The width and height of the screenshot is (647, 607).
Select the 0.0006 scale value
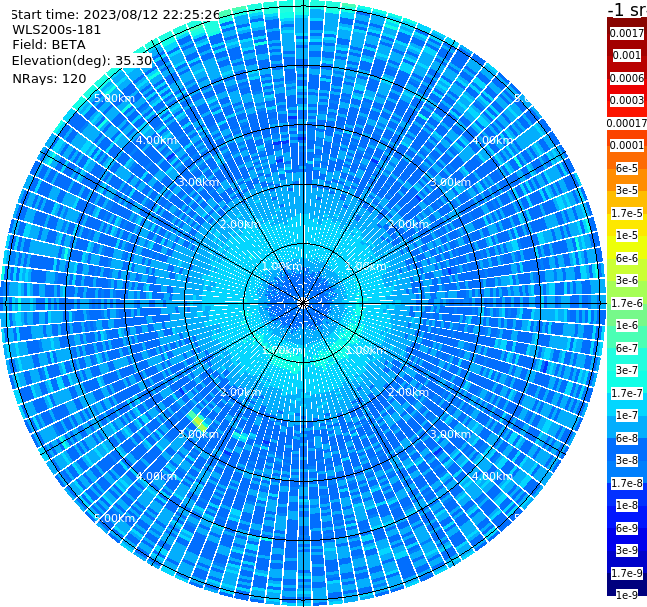point(627,78)
